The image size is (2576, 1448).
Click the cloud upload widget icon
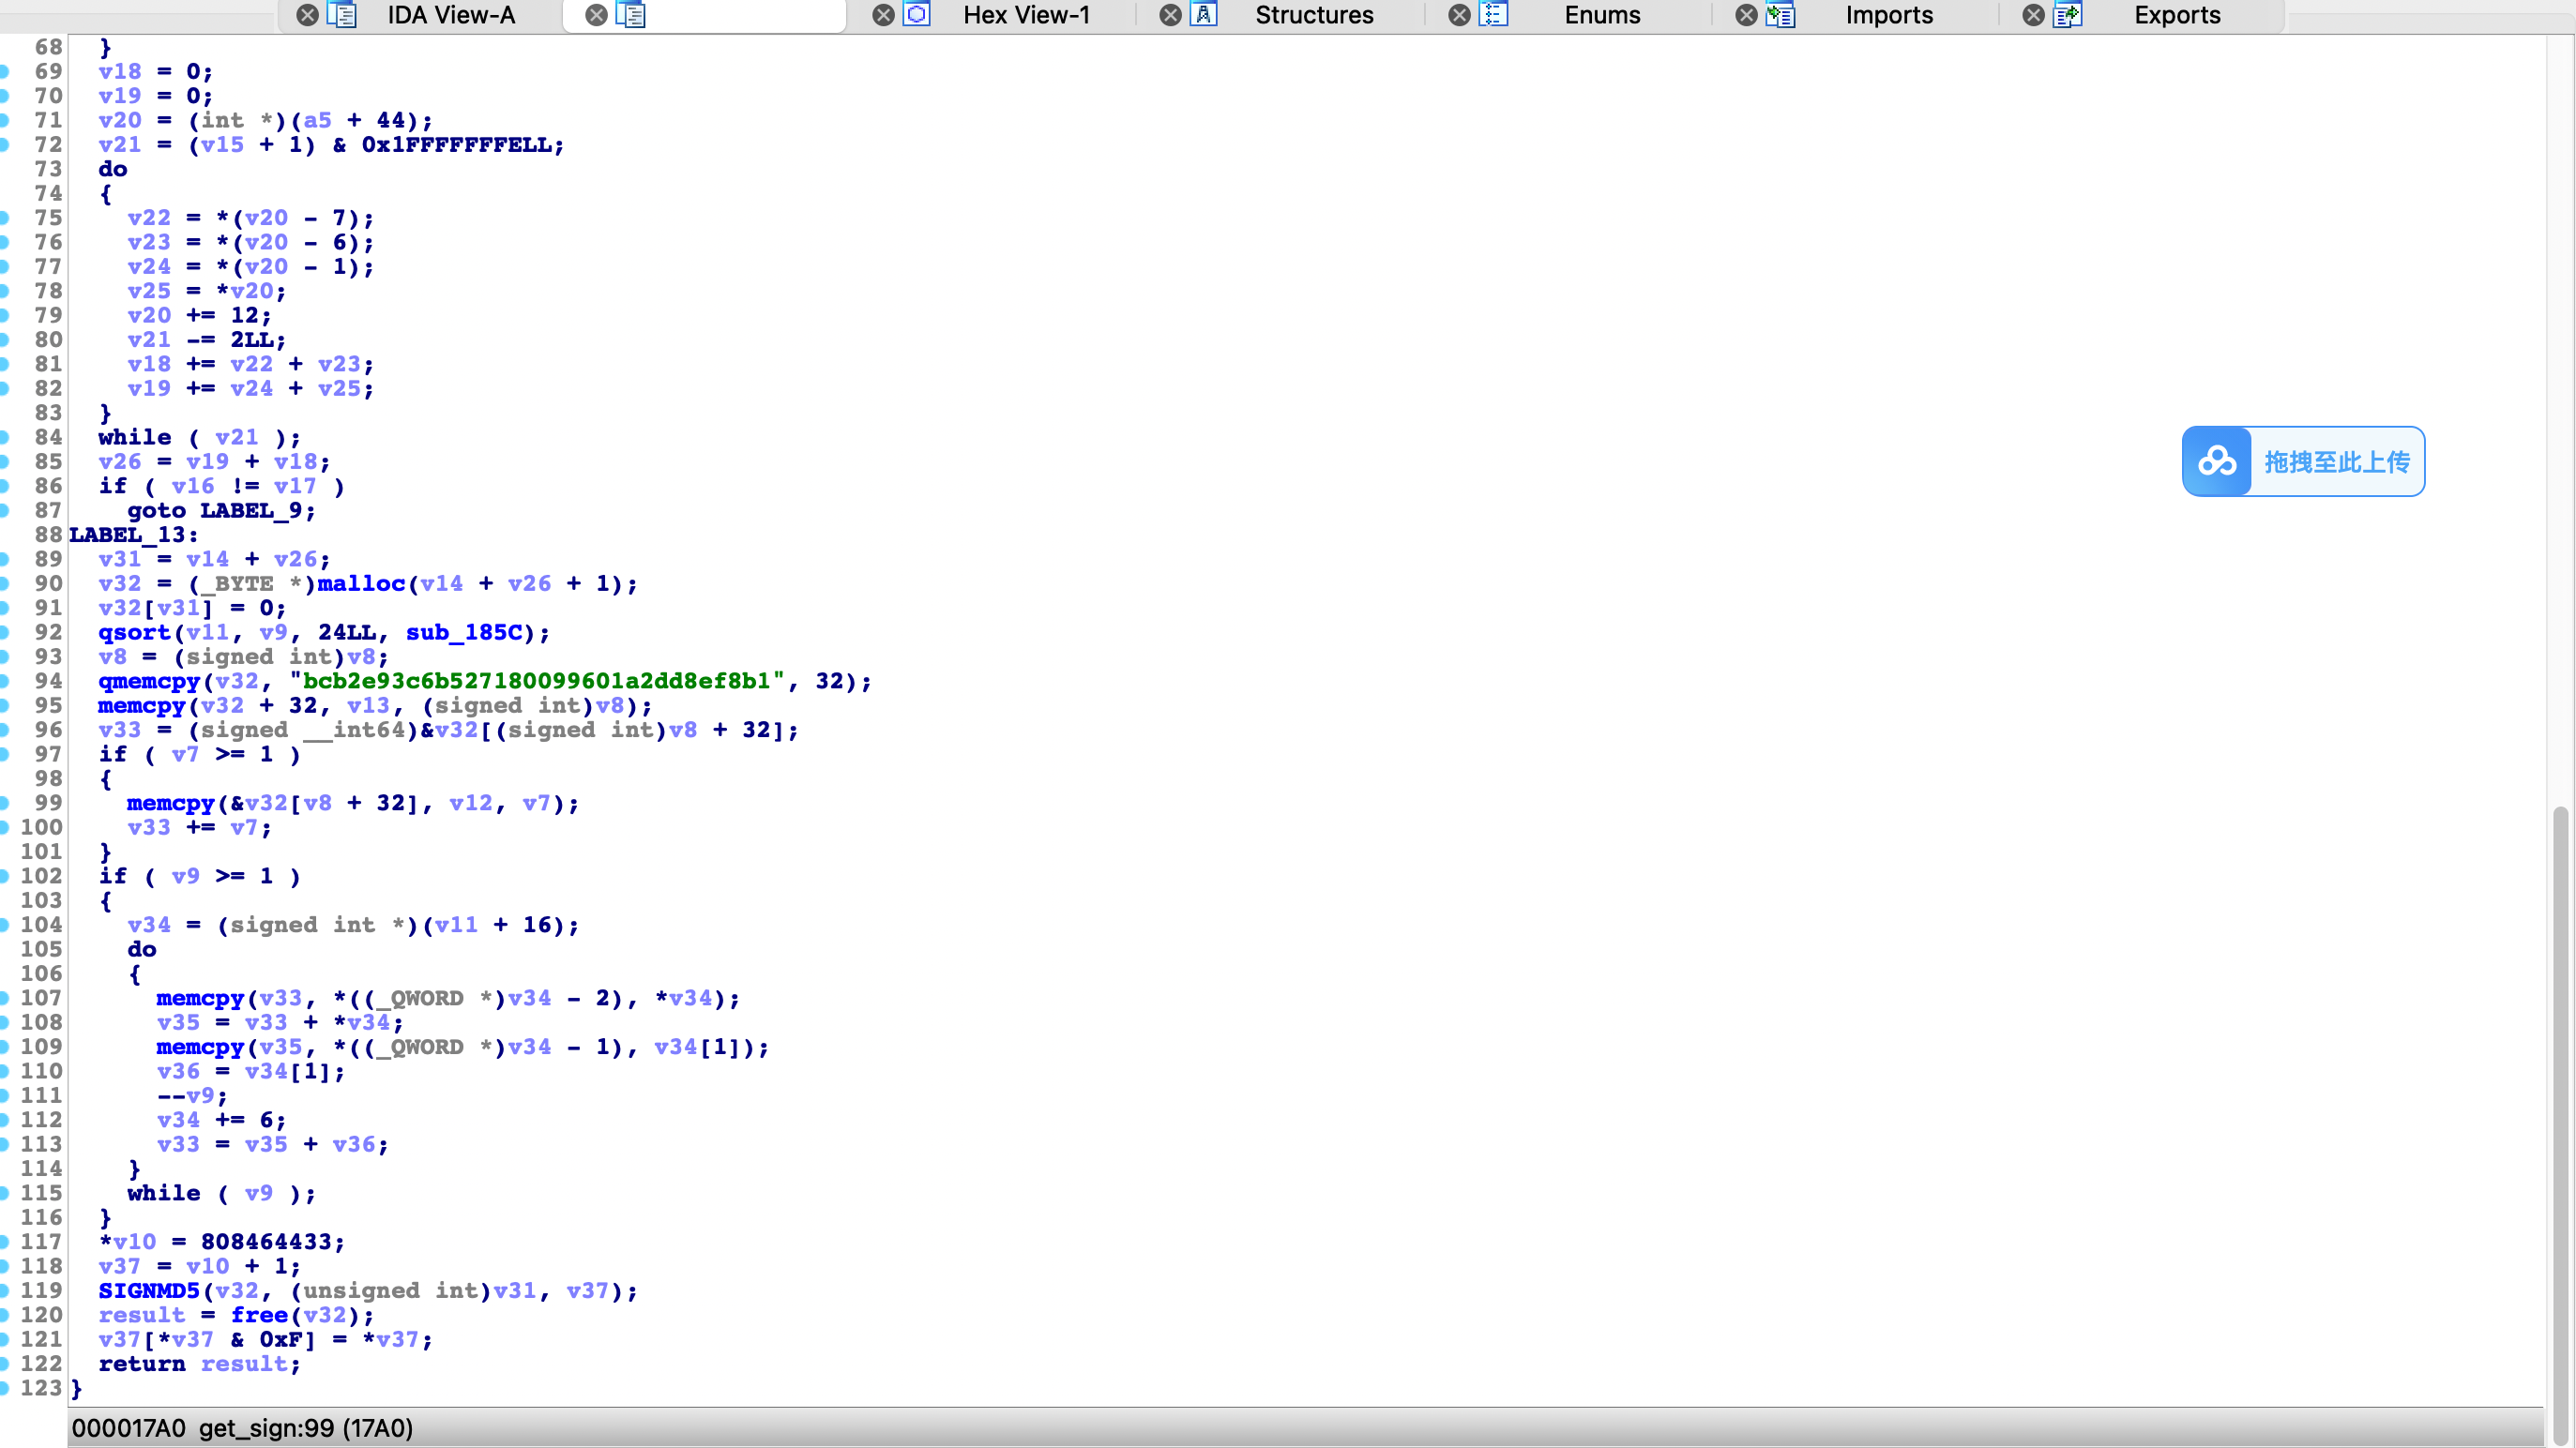[2216, 461]
